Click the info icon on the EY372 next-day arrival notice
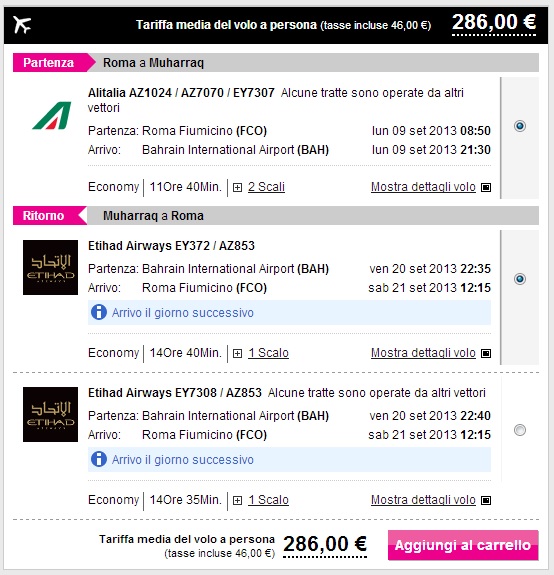The image size is (554, 575). [x=99, y=312]
